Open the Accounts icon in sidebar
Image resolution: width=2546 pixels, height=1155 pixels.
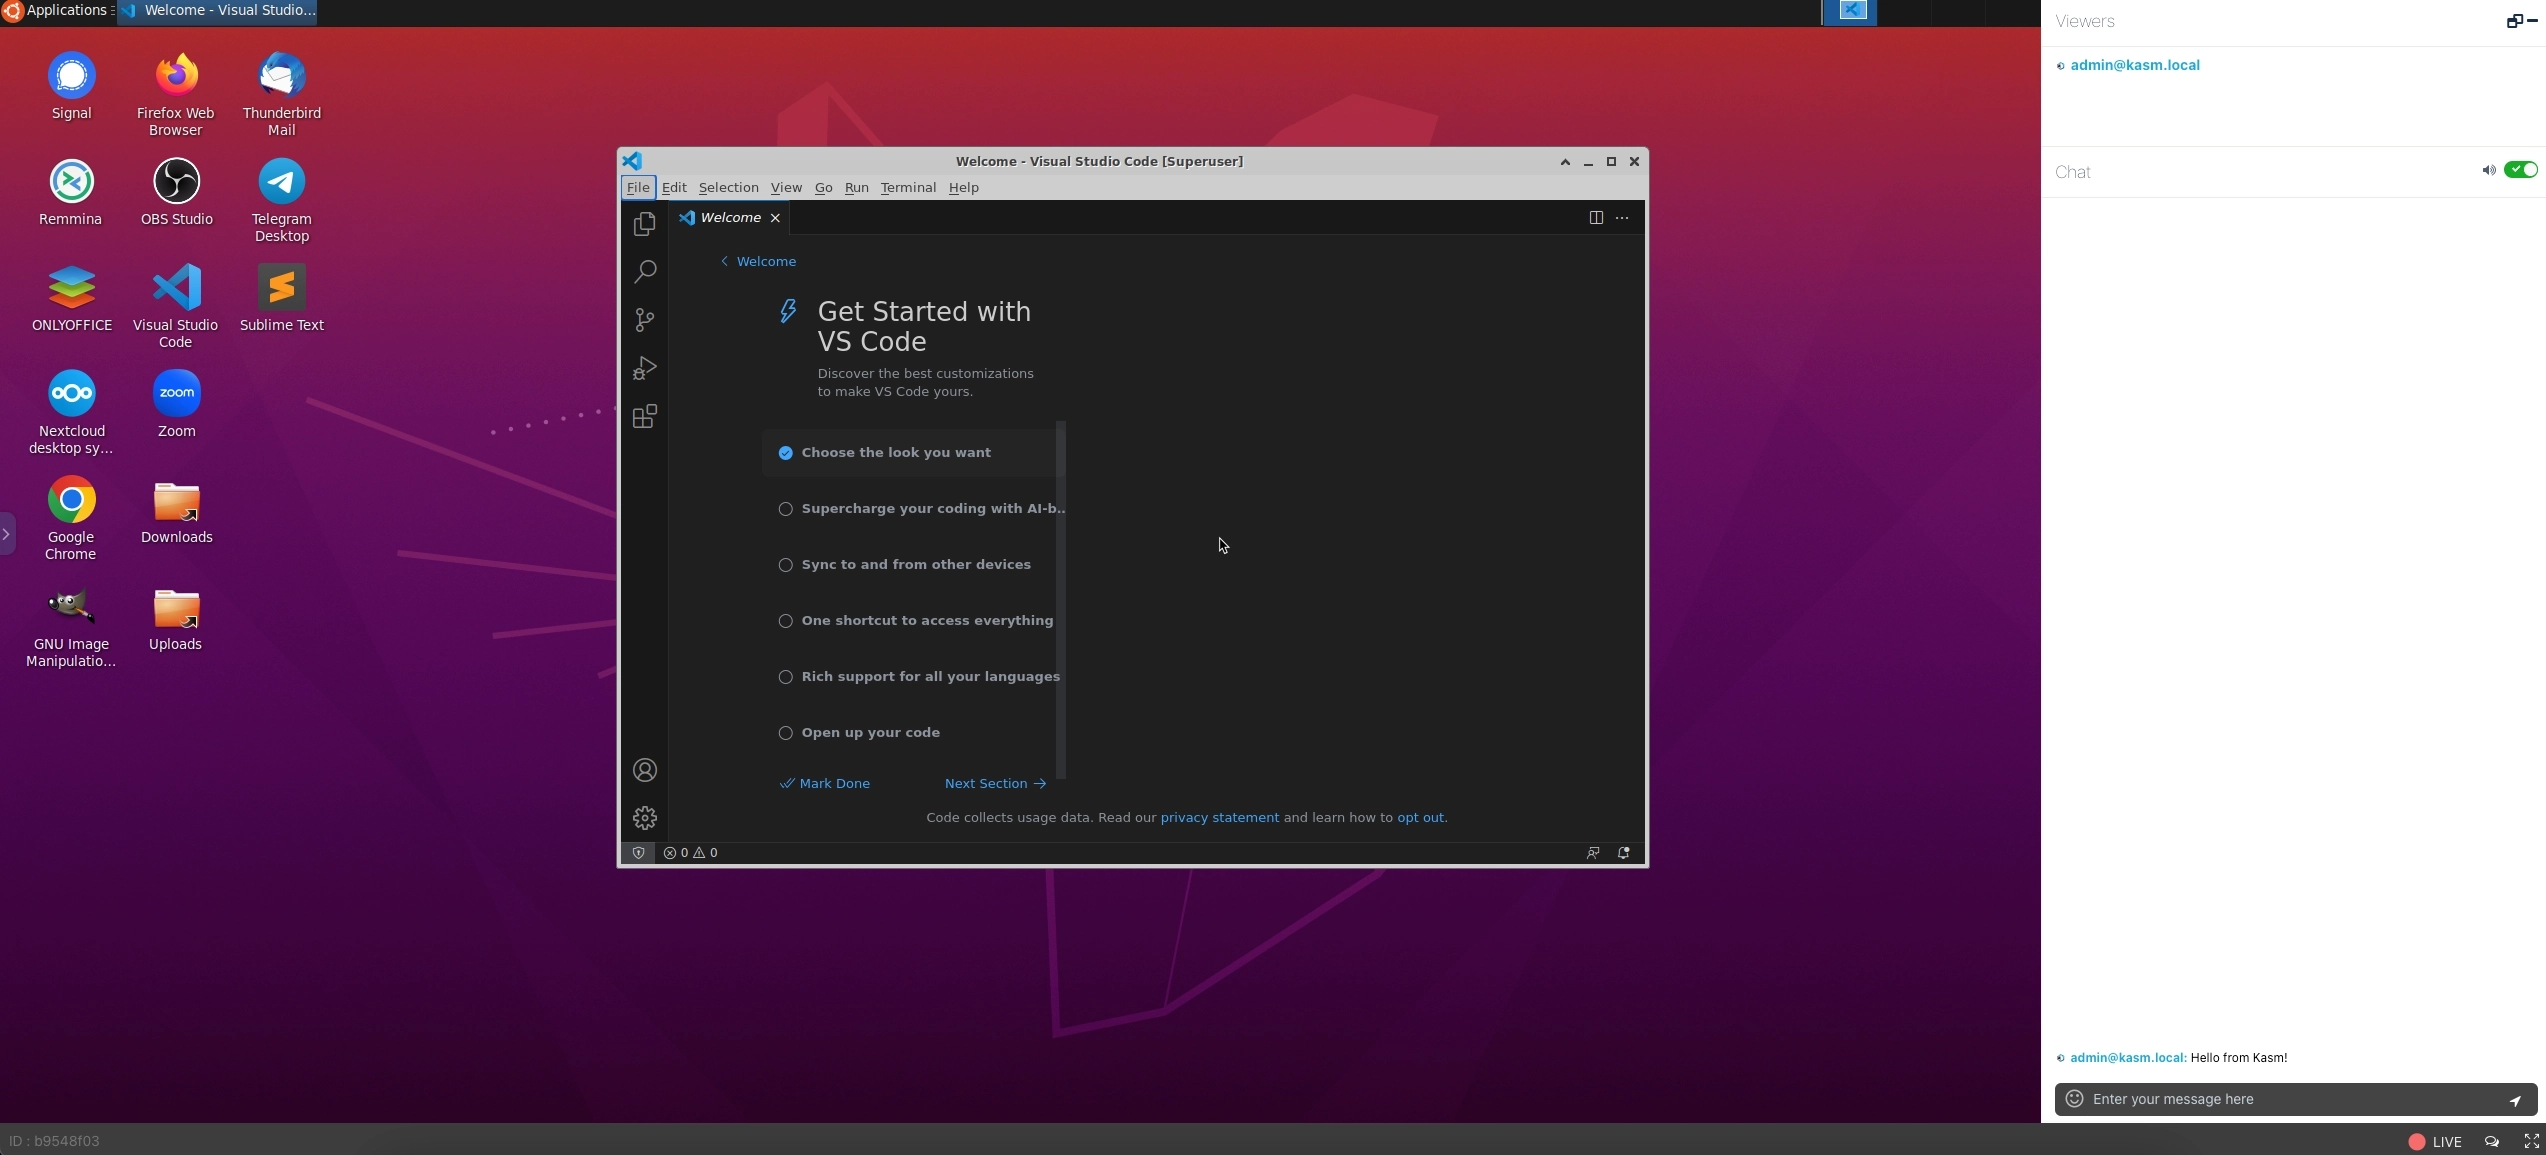[x=643, y=770]
